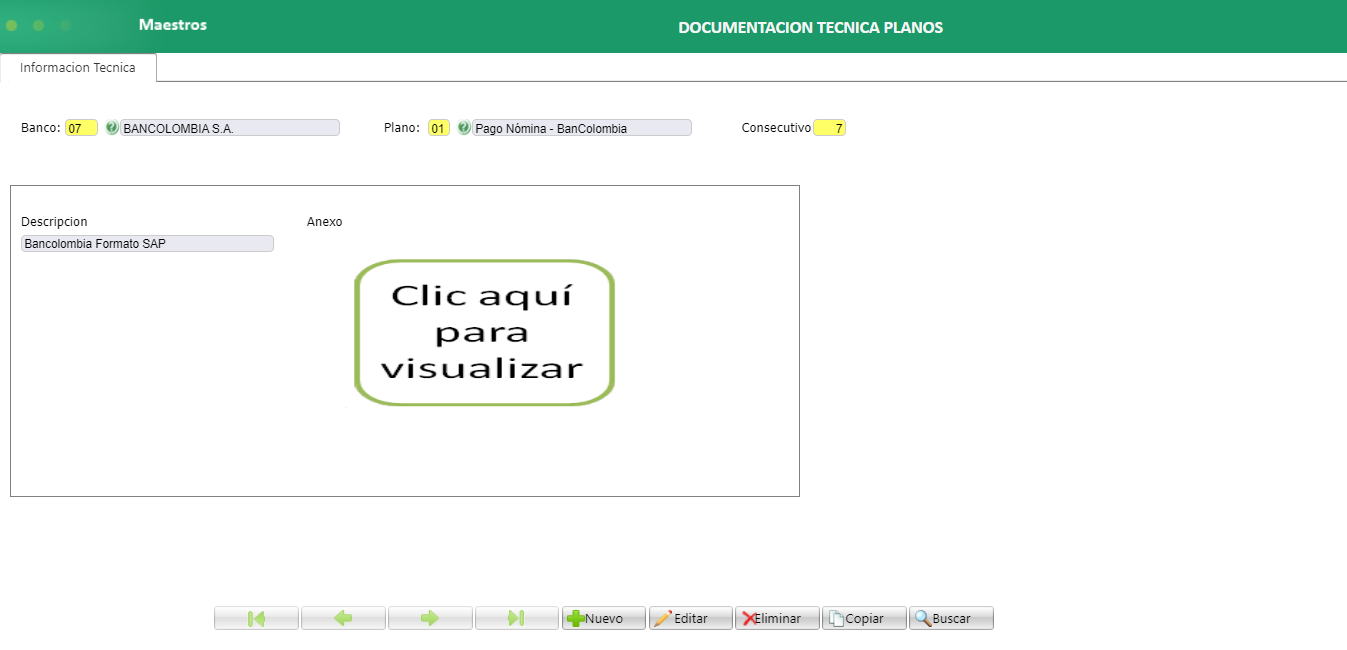The image size is (1347, 650).
Task: Click the Consecutivo field showing 7
Action: coord(829,127)
